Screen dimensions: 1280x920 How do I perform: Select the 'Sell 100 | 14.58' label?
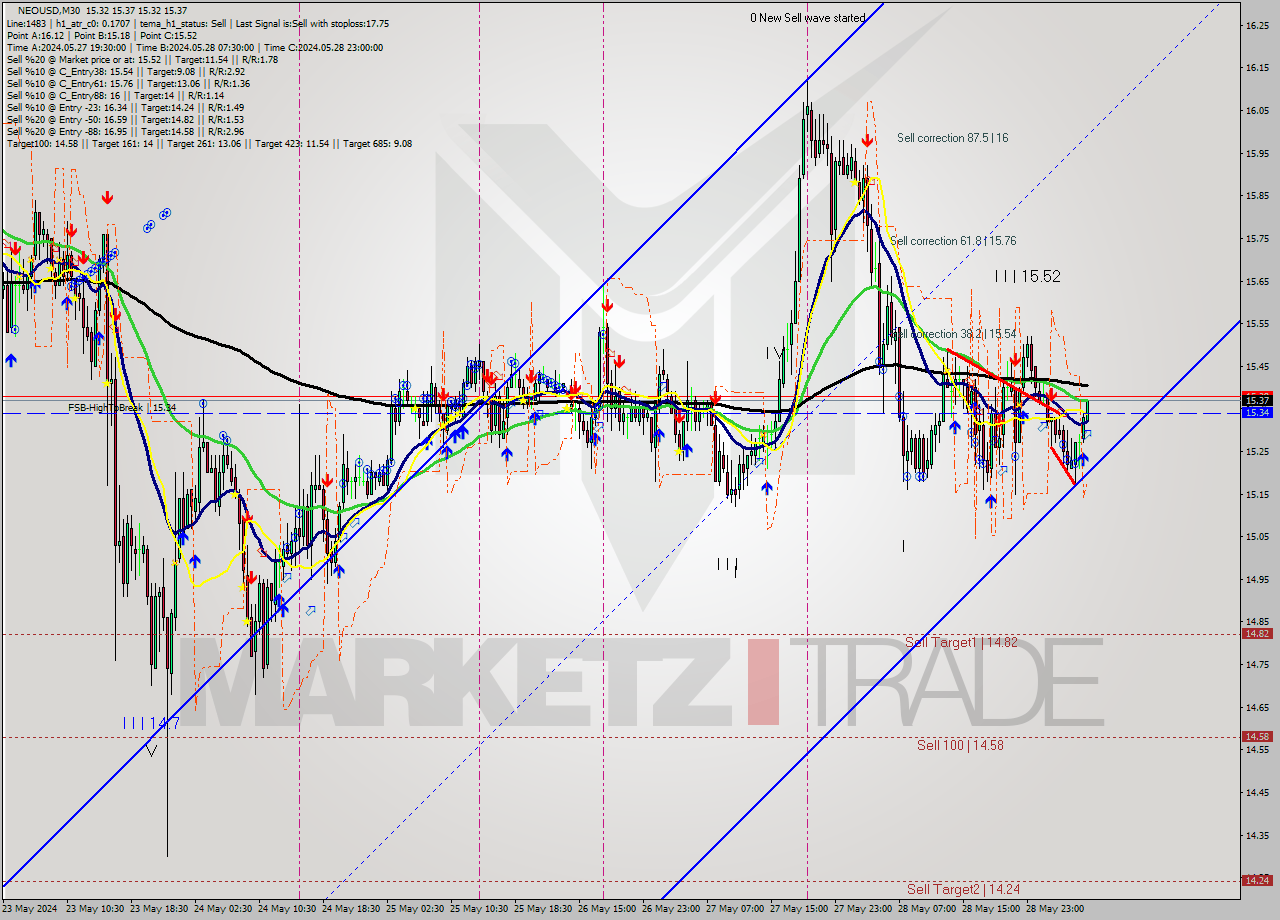point(960,745)
